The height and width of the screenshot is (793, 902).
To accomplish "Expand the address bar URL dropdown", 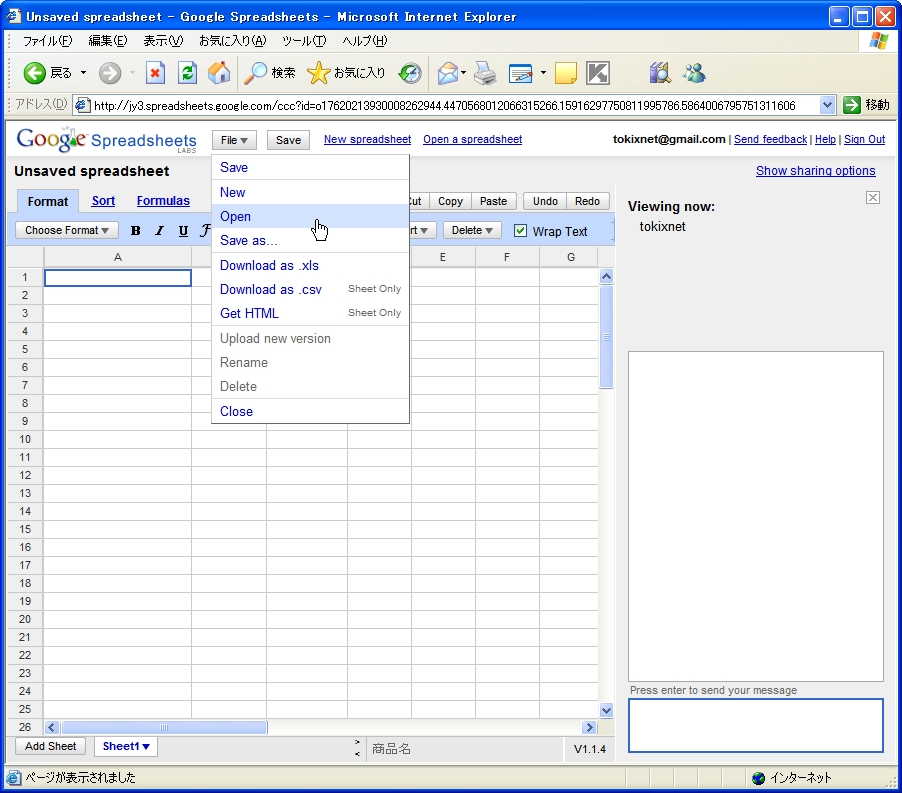I will pyautogui.click(x=827, y=105).
